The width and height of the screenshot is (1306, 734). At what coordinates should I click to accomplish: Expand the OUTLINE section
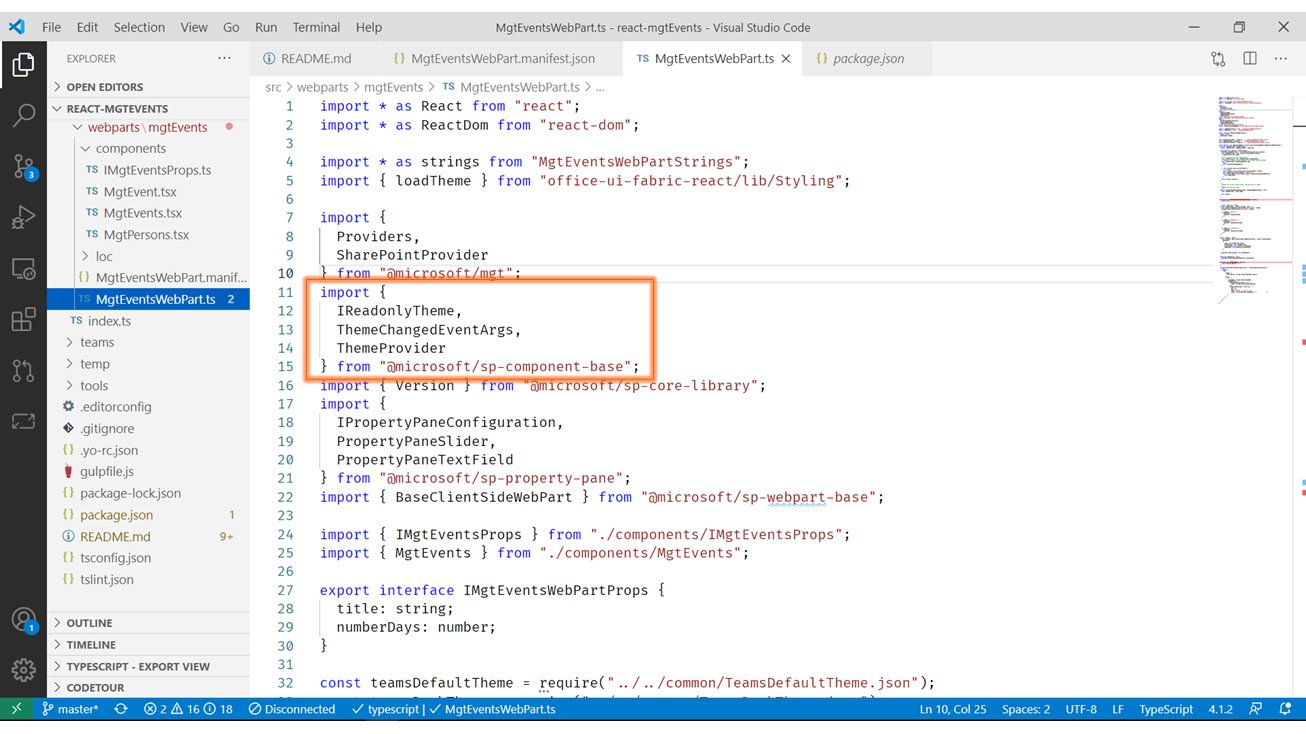(x=89, y=623)
